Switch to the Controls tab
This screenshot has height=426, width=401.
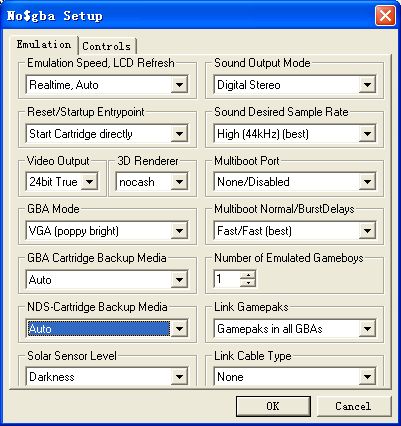(x=107, y=46)
